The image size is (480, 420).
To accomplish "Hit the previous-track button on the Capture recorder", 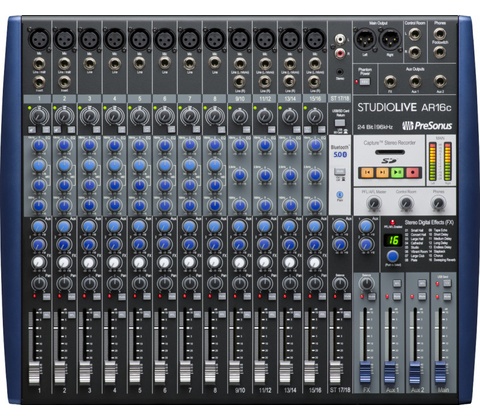I will pyautogui.click(x=367, y=172).
